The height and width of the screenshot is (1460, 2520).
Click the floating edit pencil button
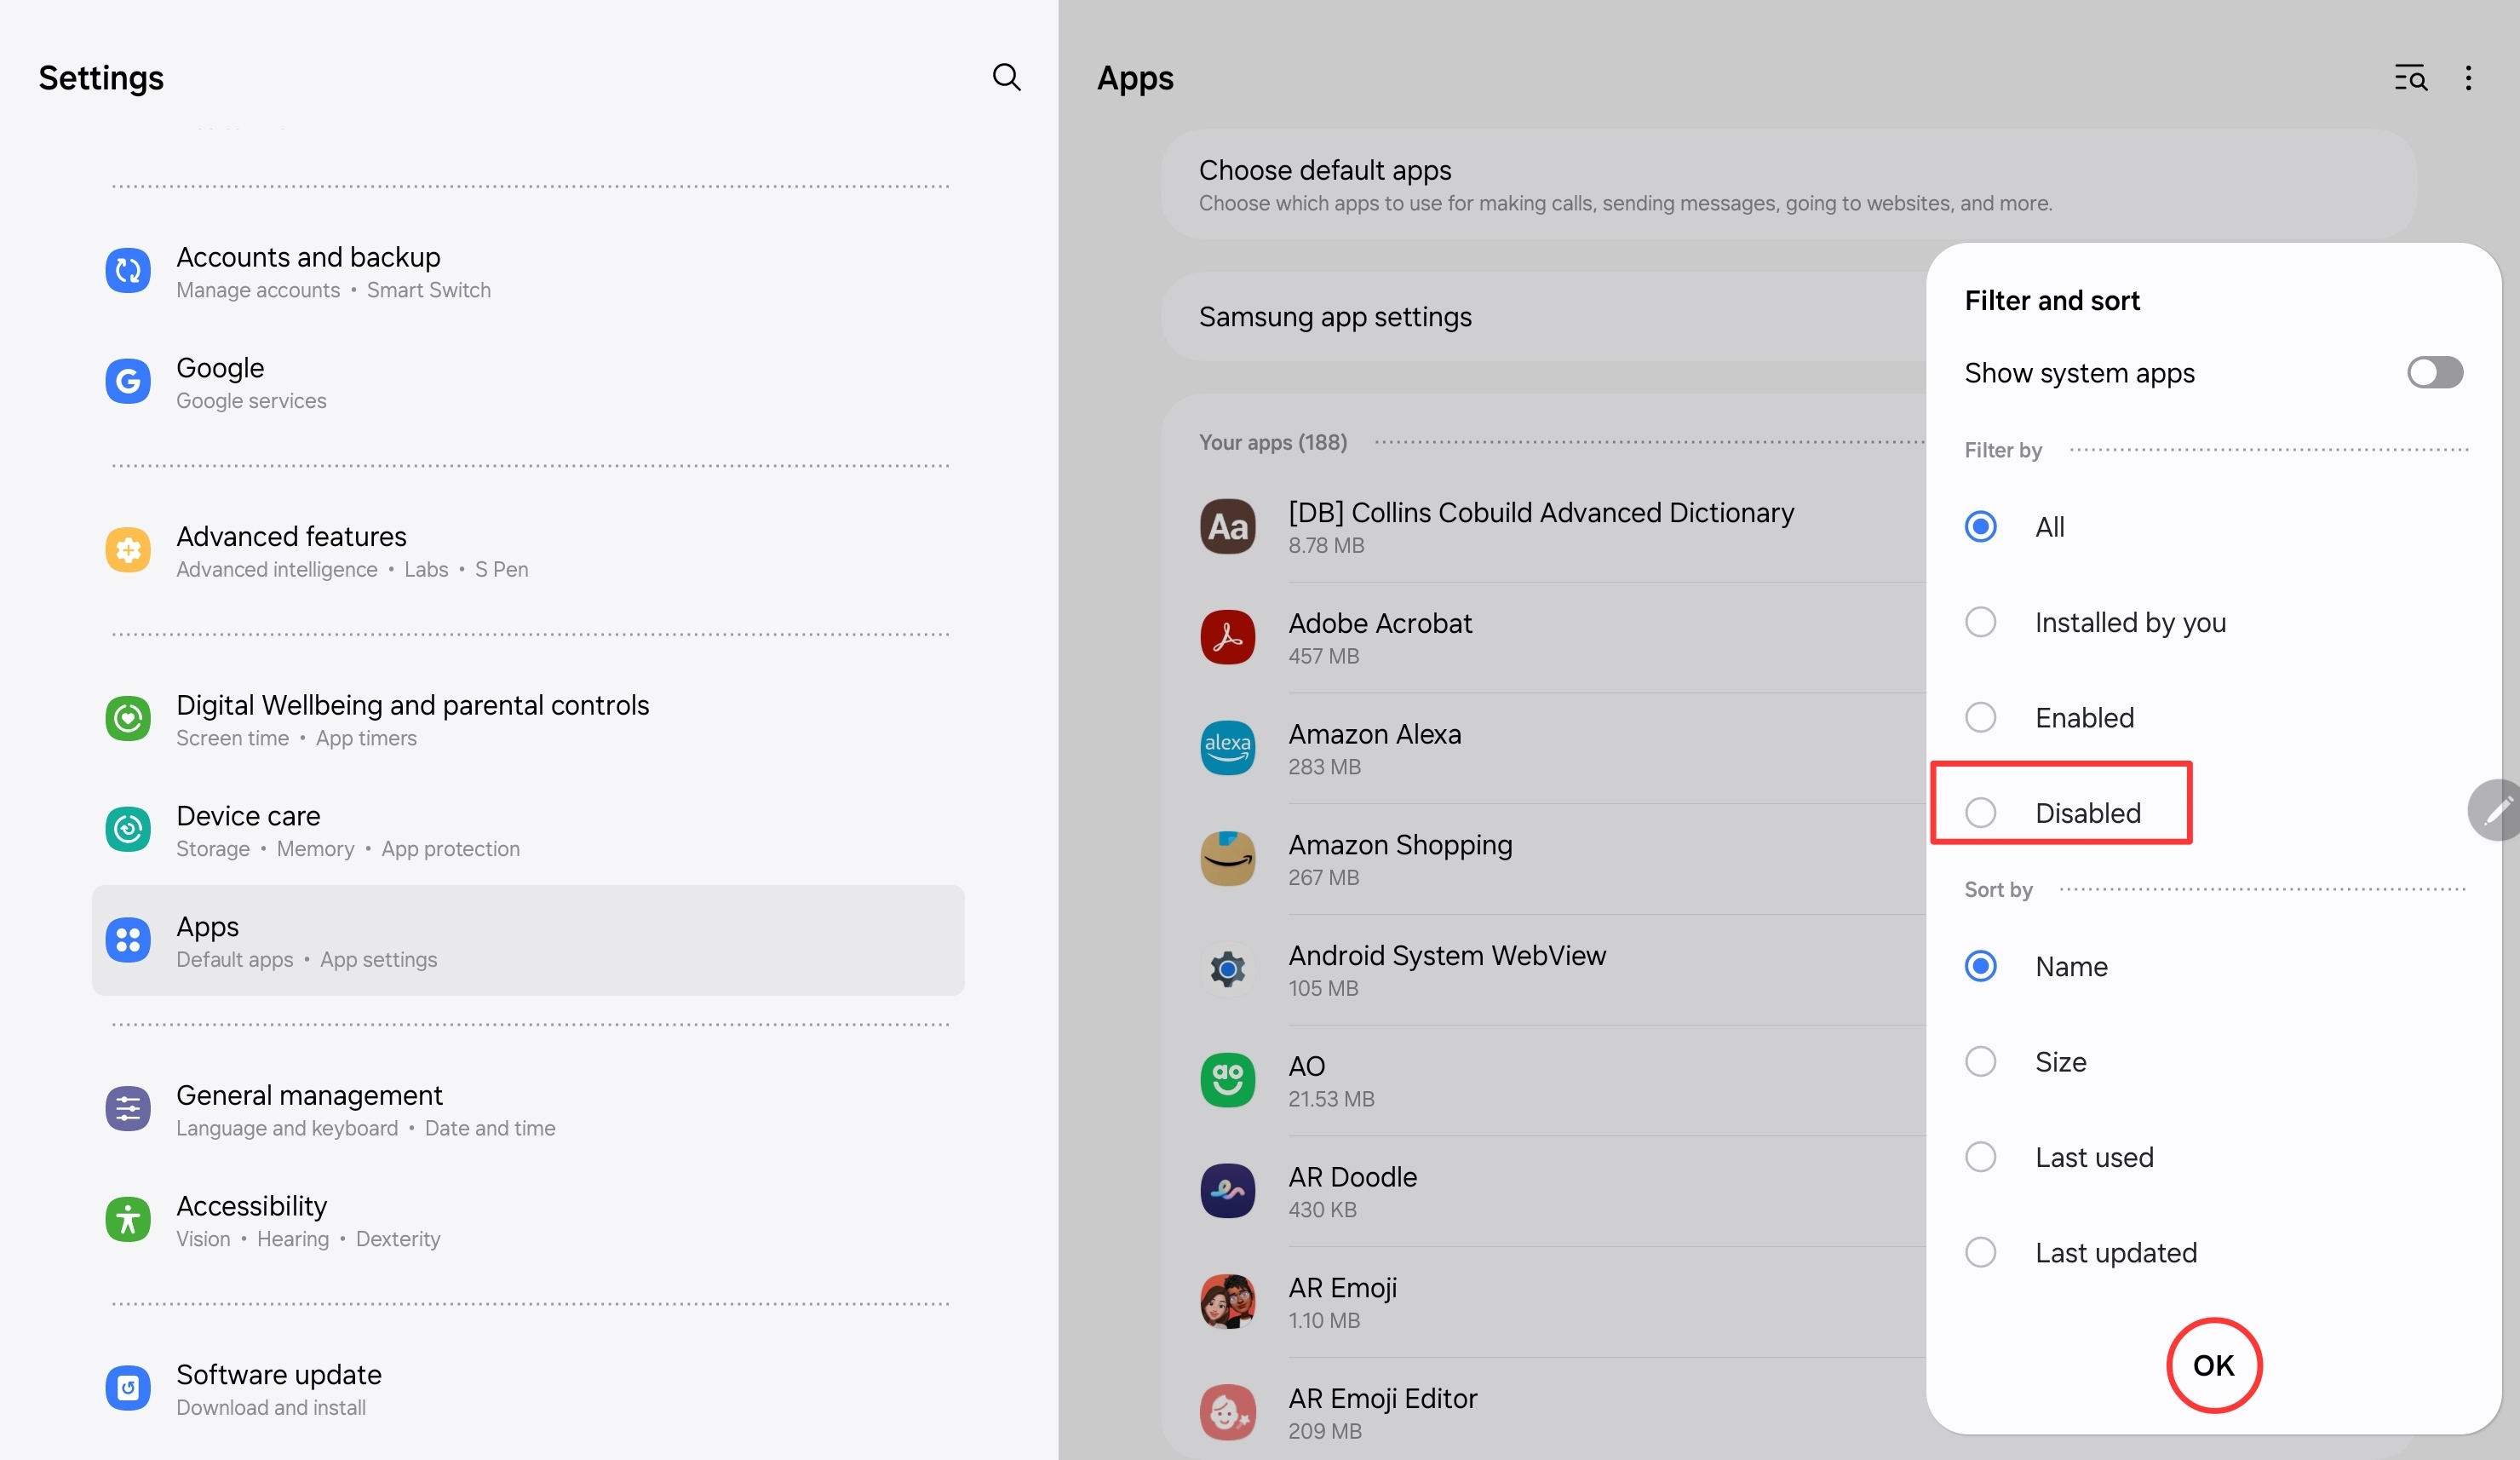point(2497,810)
